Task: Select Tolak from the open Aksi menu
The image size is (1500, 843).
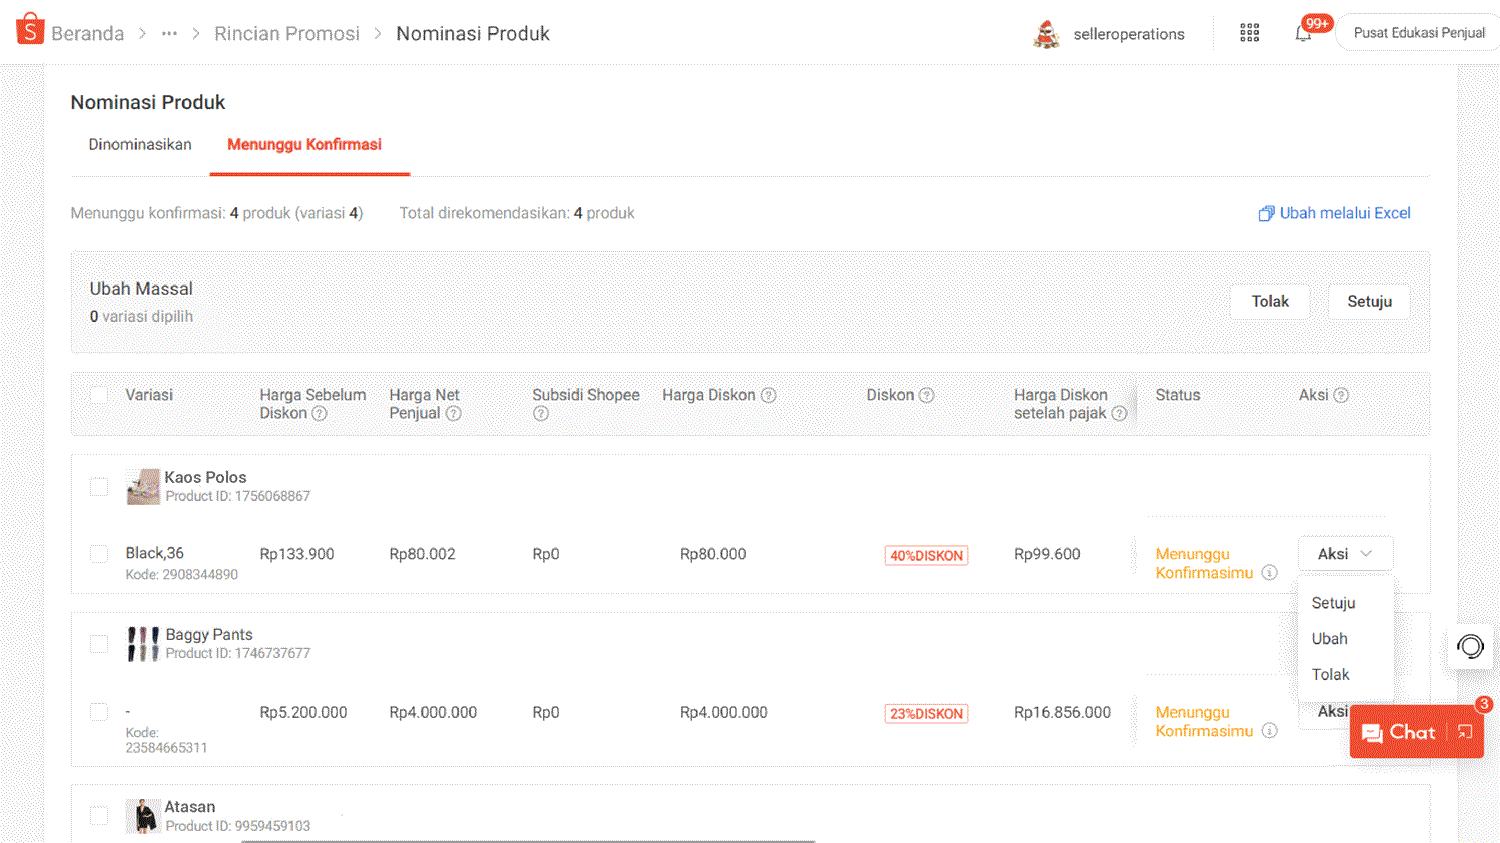Action: [1331, 674]
